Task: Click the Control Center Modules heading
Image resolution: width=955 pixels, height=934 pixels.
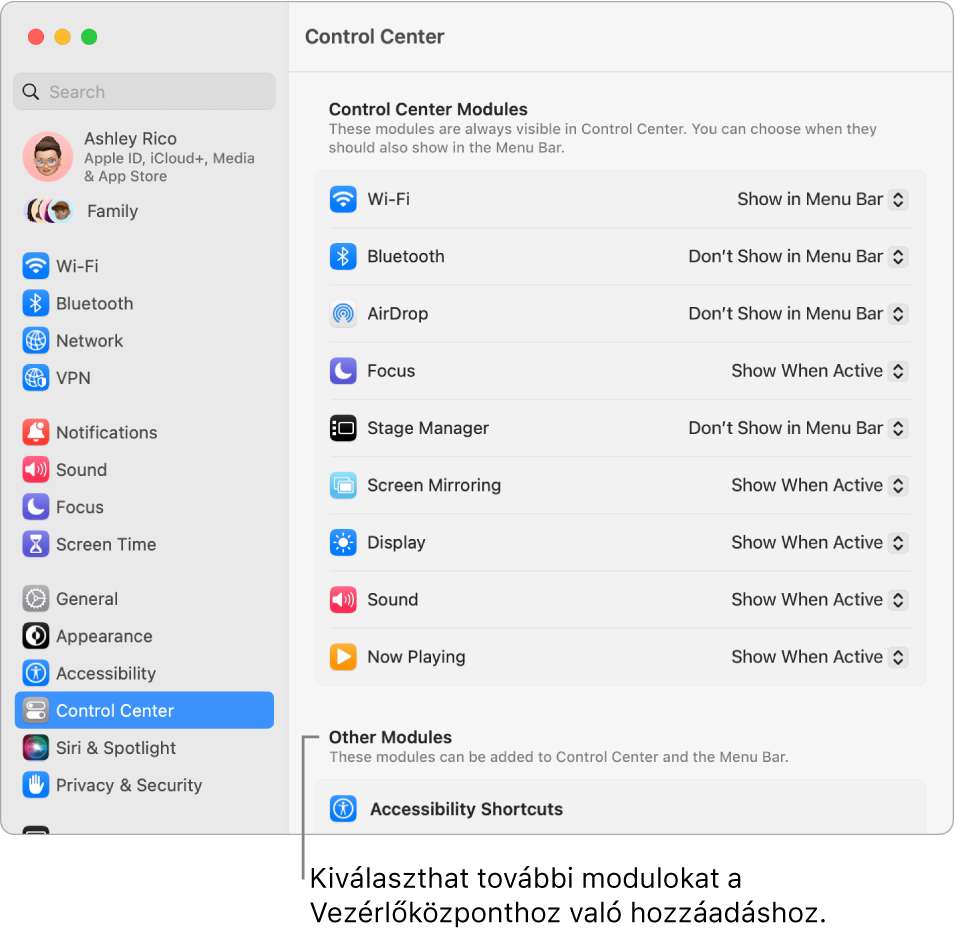Action: 428,109
